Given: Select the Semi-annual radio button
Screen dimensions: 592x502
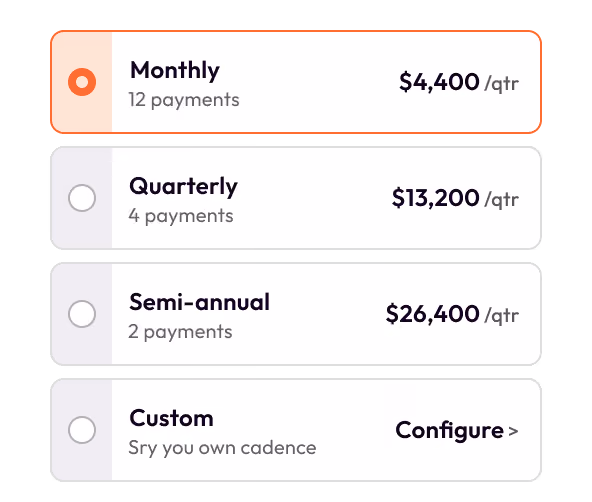Looking at the screenshot, I should point(82,314).
